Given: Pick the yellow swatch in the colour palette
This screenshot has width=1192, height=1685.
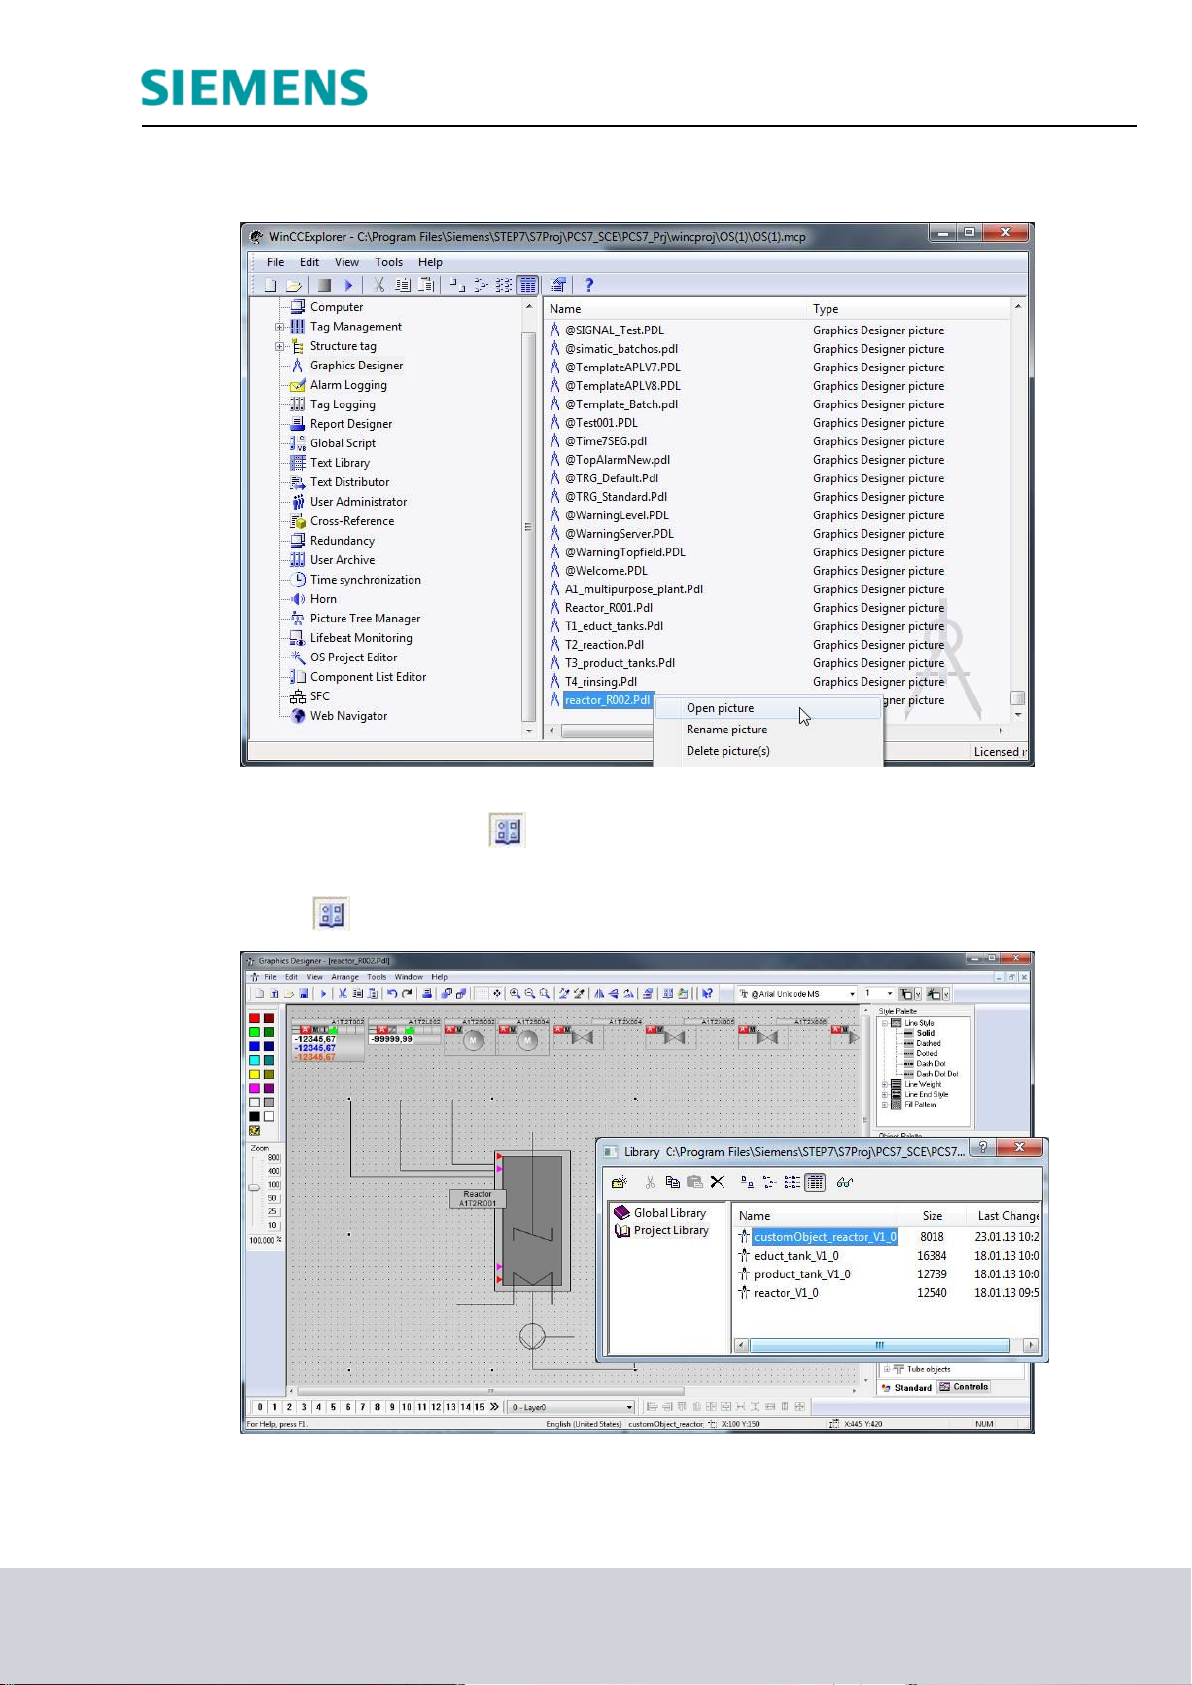Looking at the screenshot, I should click(254, 1074).
